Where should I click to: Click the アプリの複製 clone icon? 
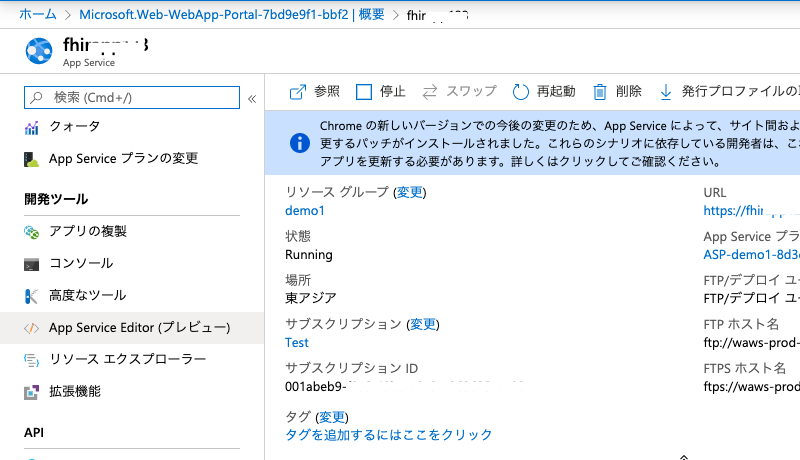click(32, 233)
